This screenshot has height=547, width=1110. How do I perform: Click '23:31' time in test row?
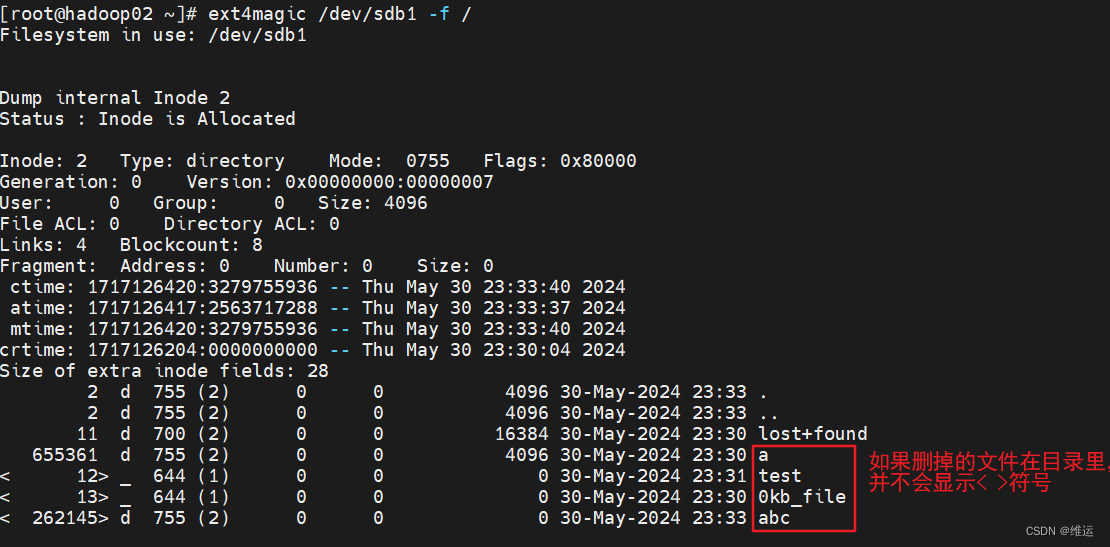click(719, 476)
